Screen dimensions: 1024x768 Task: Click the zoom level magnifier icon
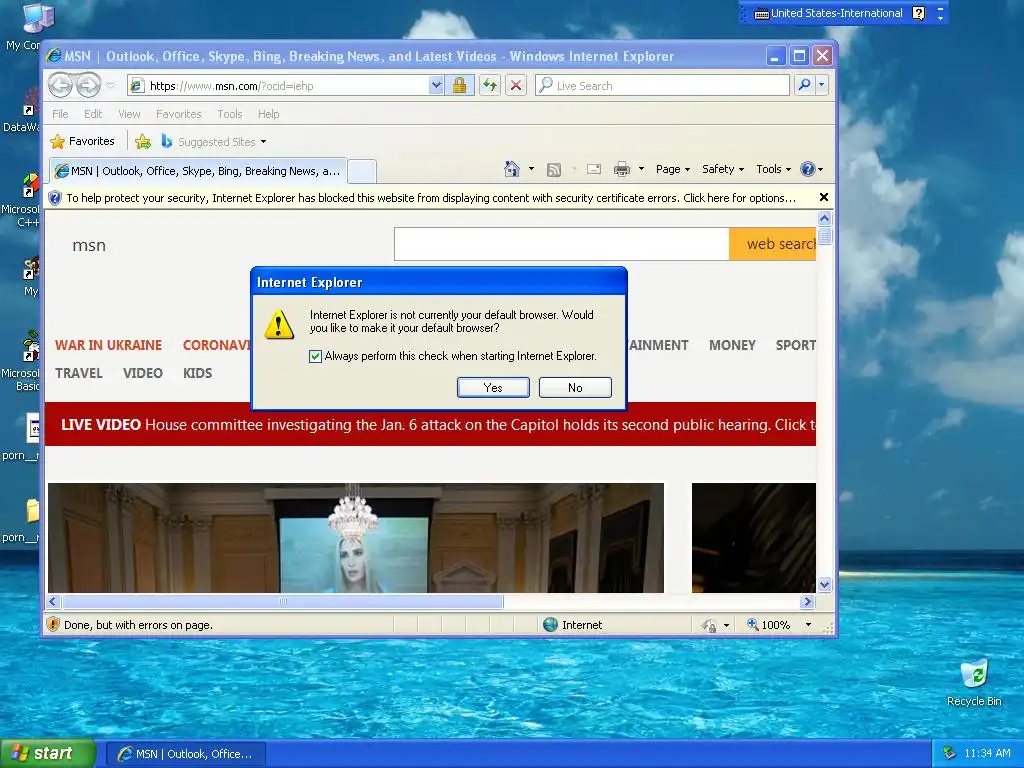(x=753, y=624)
